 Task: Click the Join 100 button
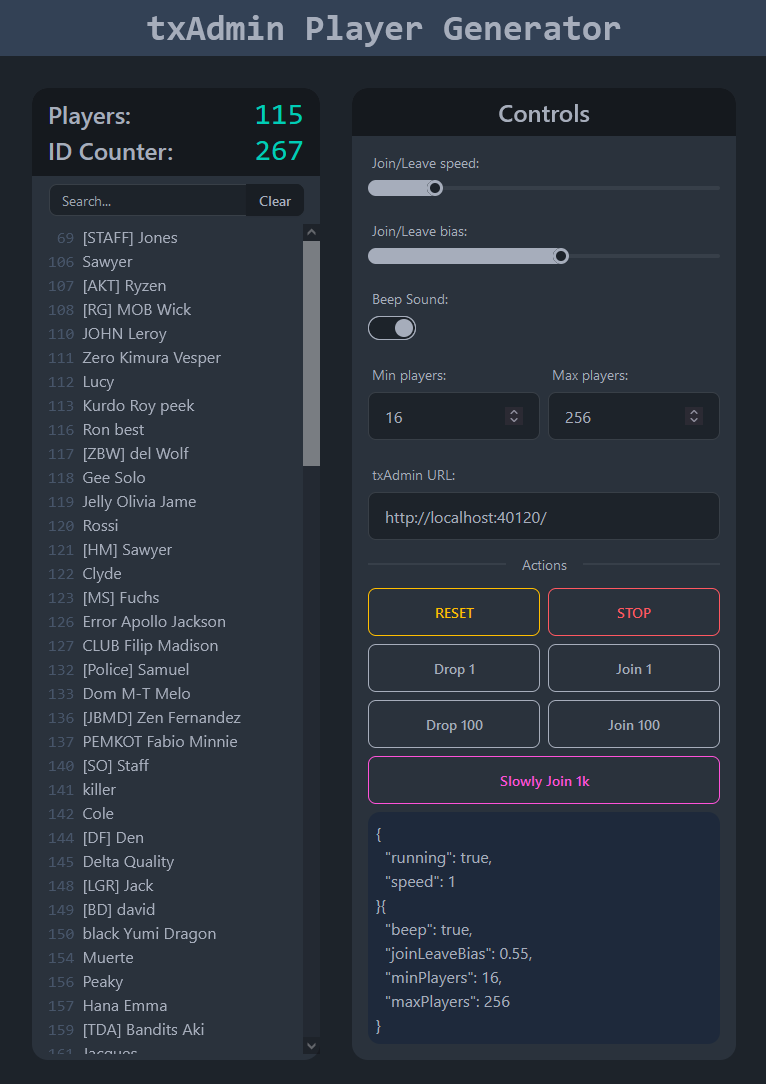click(x=634, y=725)
